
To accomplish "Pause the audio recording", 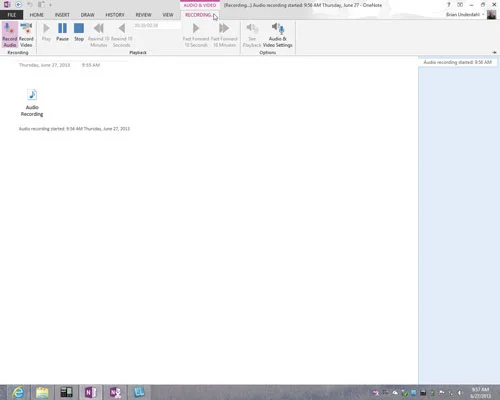I will pyautogui.click(x=62, y=32).
